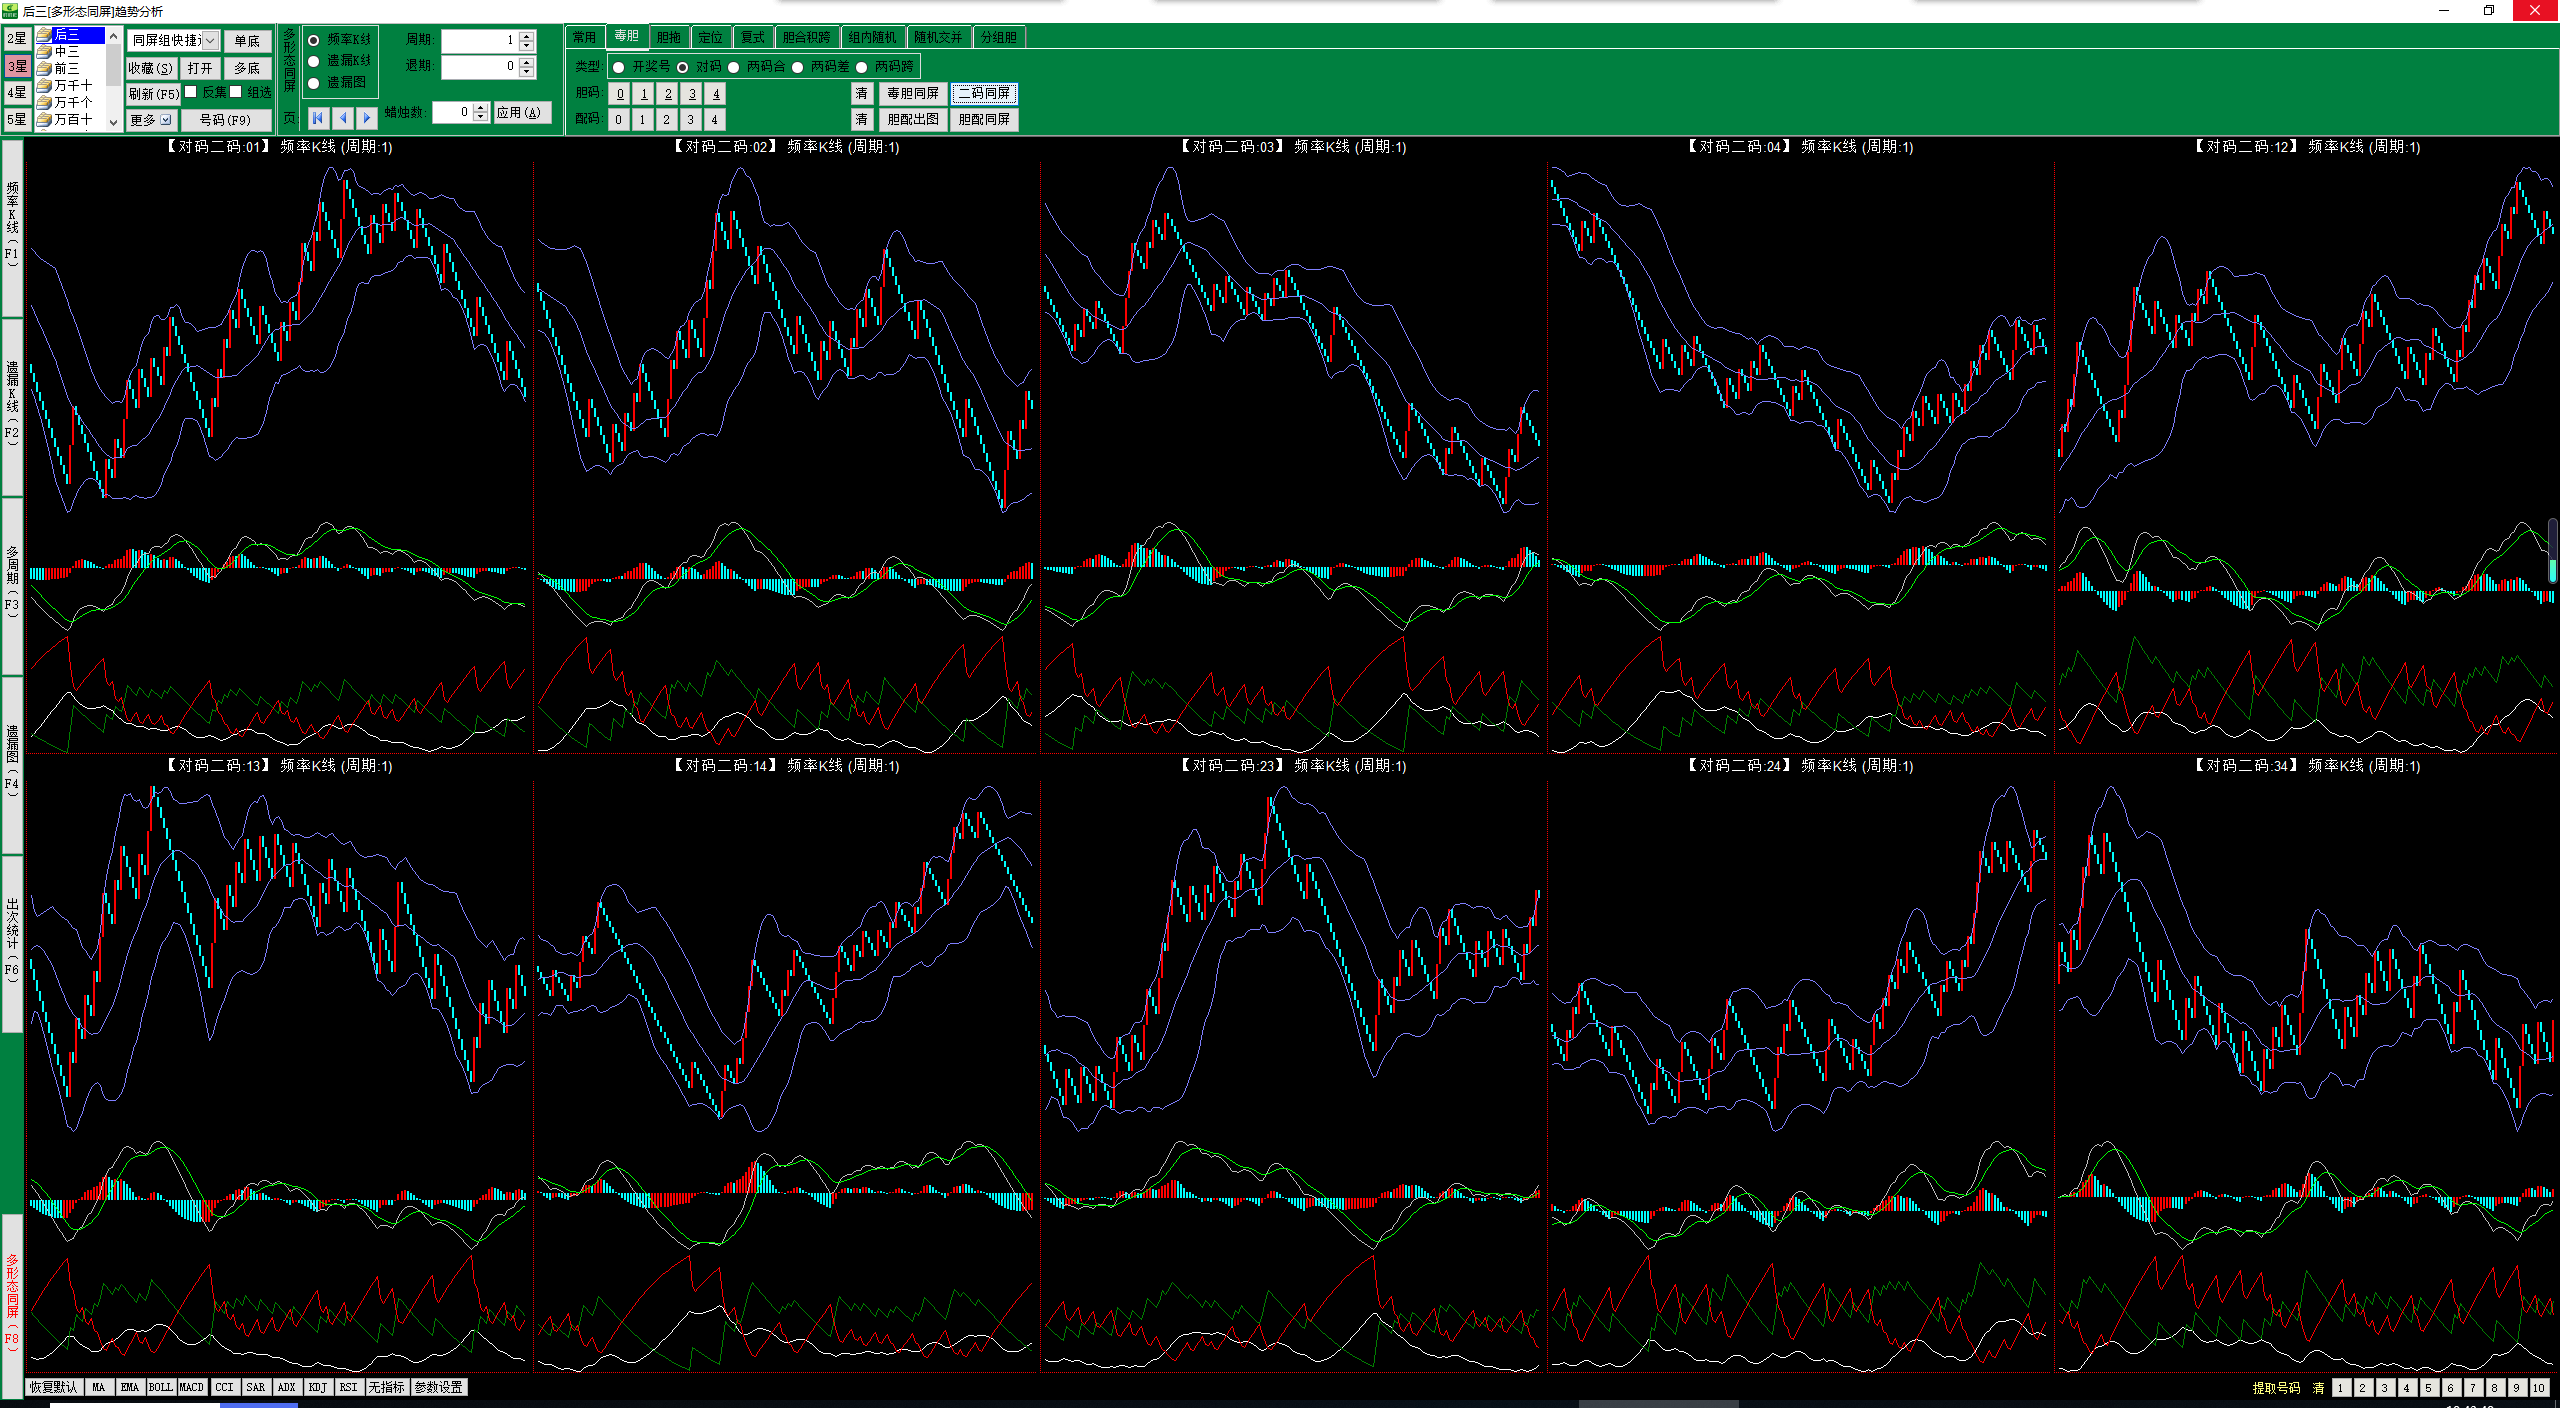Open the 组内随机 tab
2560x1408 pixels.
pos(872,37)
